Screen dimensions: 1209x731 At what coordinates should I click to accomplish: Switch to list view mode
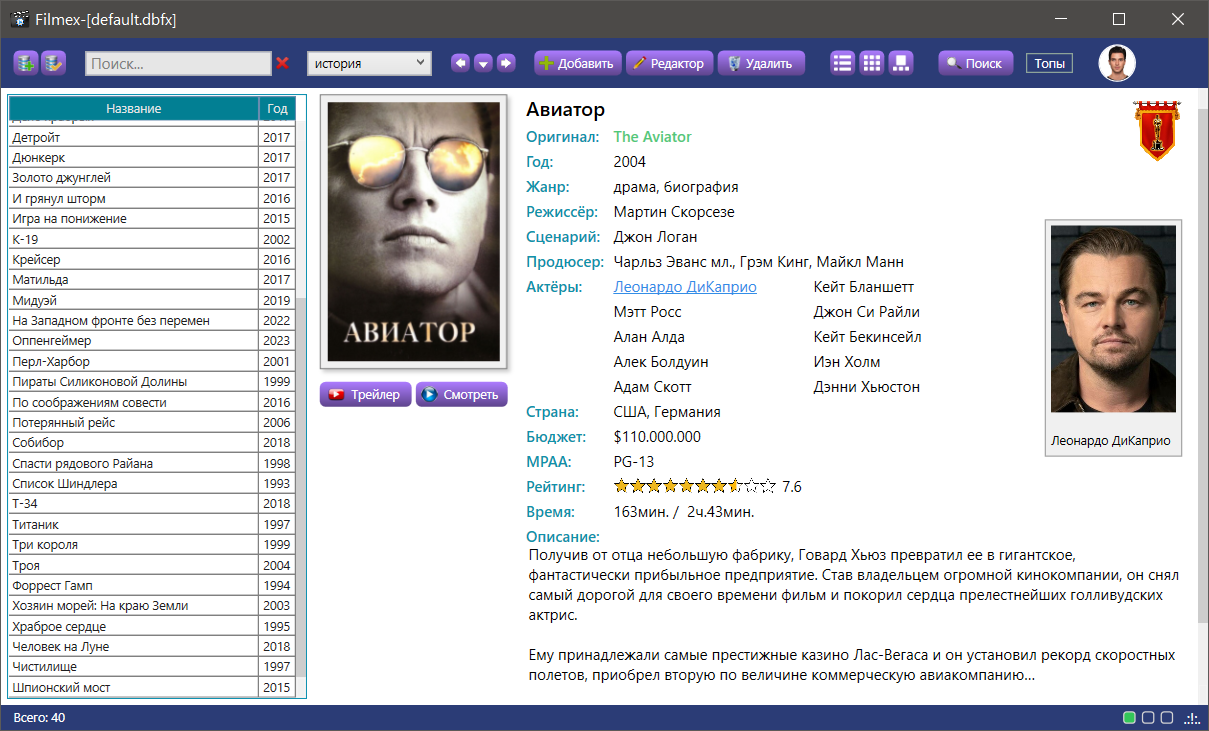pos(843,63)
